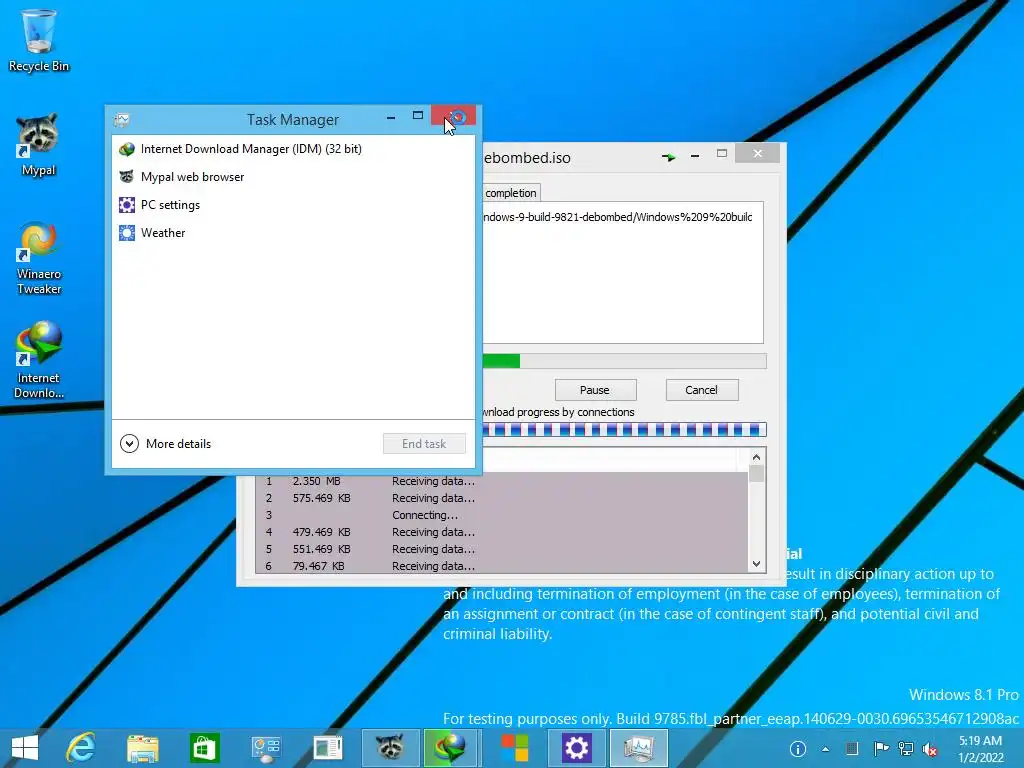Pause the IDM download
1024x768 pixels.
[595, 390]
